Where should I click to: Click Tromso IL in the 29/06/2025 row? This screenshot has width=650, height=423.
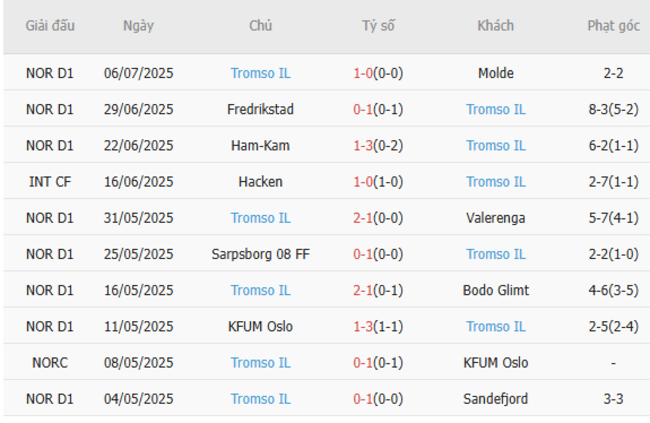(496, 109)
